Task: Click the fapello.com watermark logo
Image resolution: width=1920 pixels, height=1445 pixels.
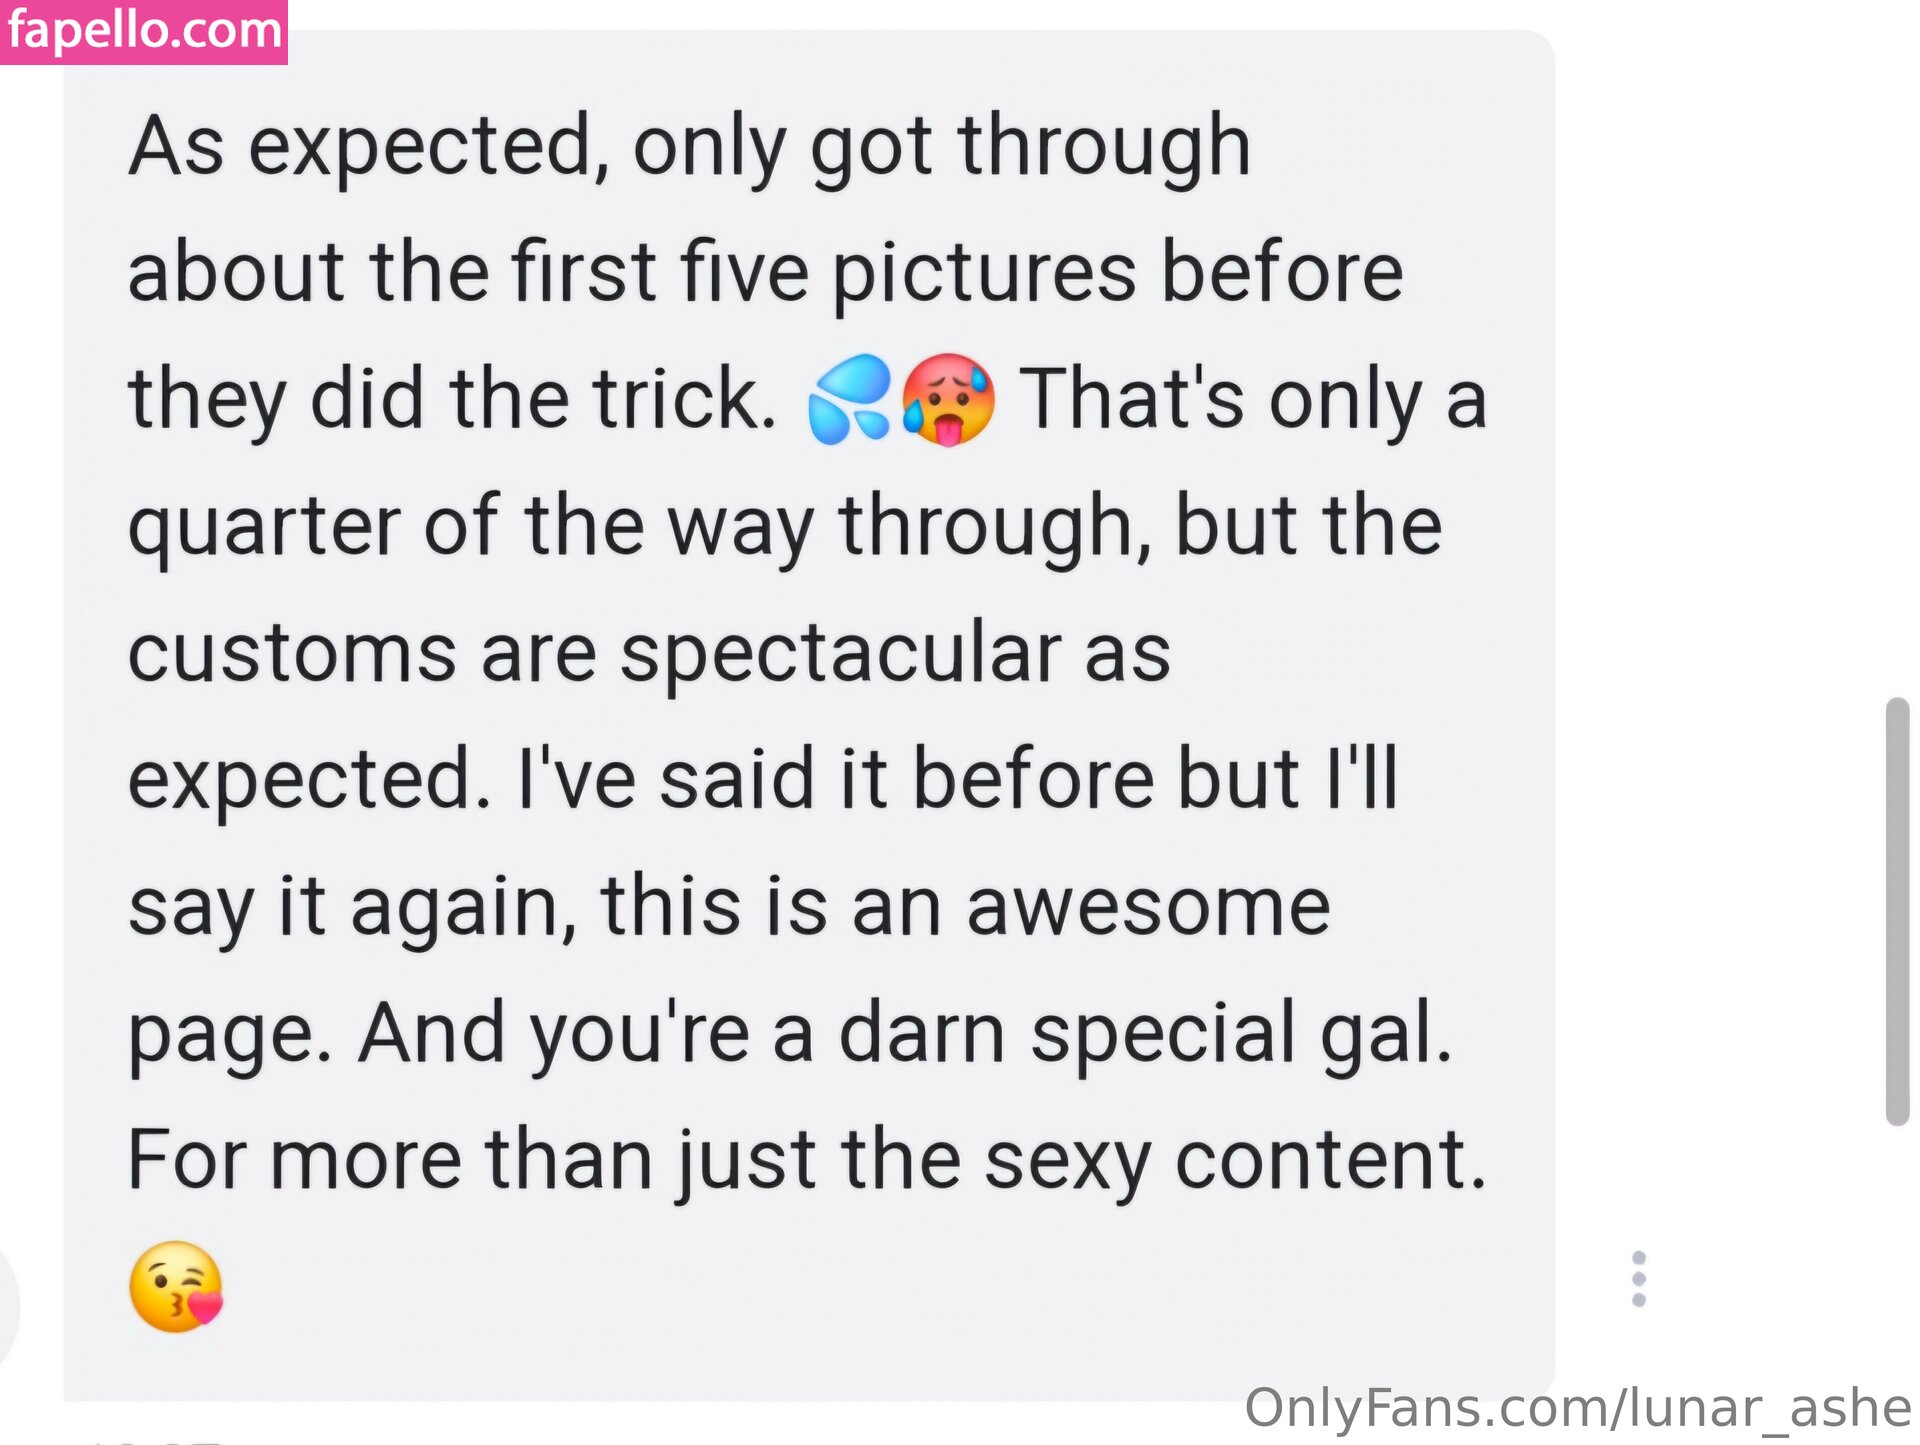Action: pyautogui.click(x=144, y=31)
